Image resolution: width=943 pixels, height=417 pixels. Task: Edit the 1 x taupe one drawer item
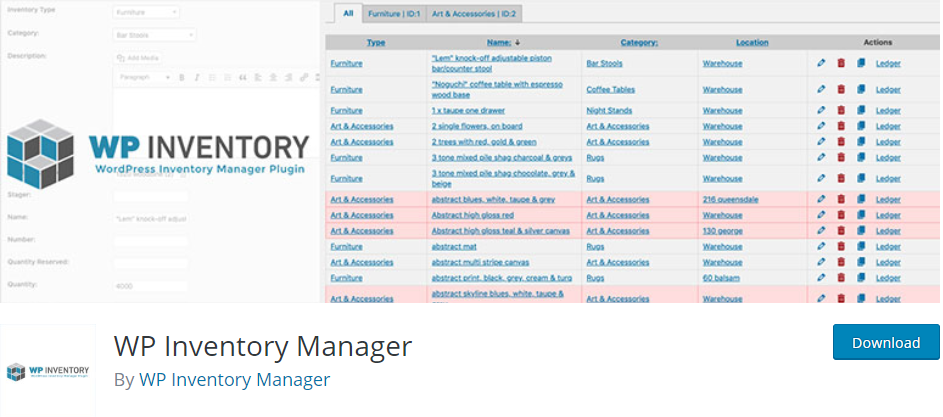tap(821, 111)
